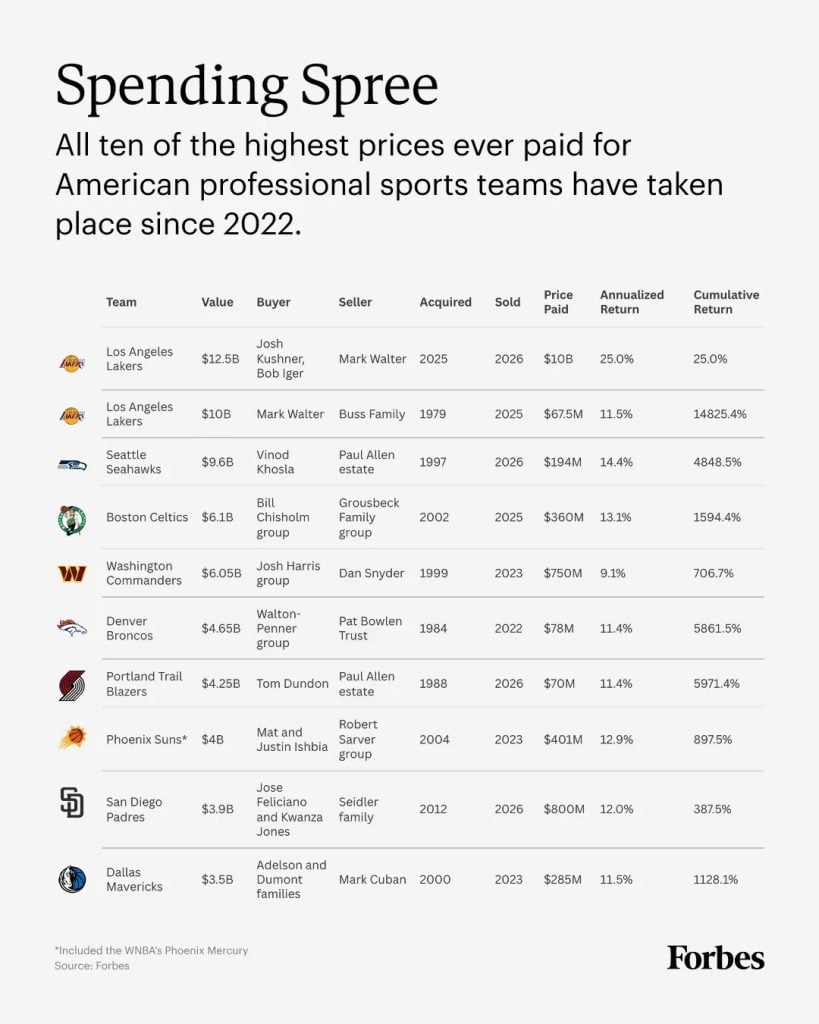The image size is (819, 1024).
Task: Click the Boston Celtics logo
Action: coord(72,520)
